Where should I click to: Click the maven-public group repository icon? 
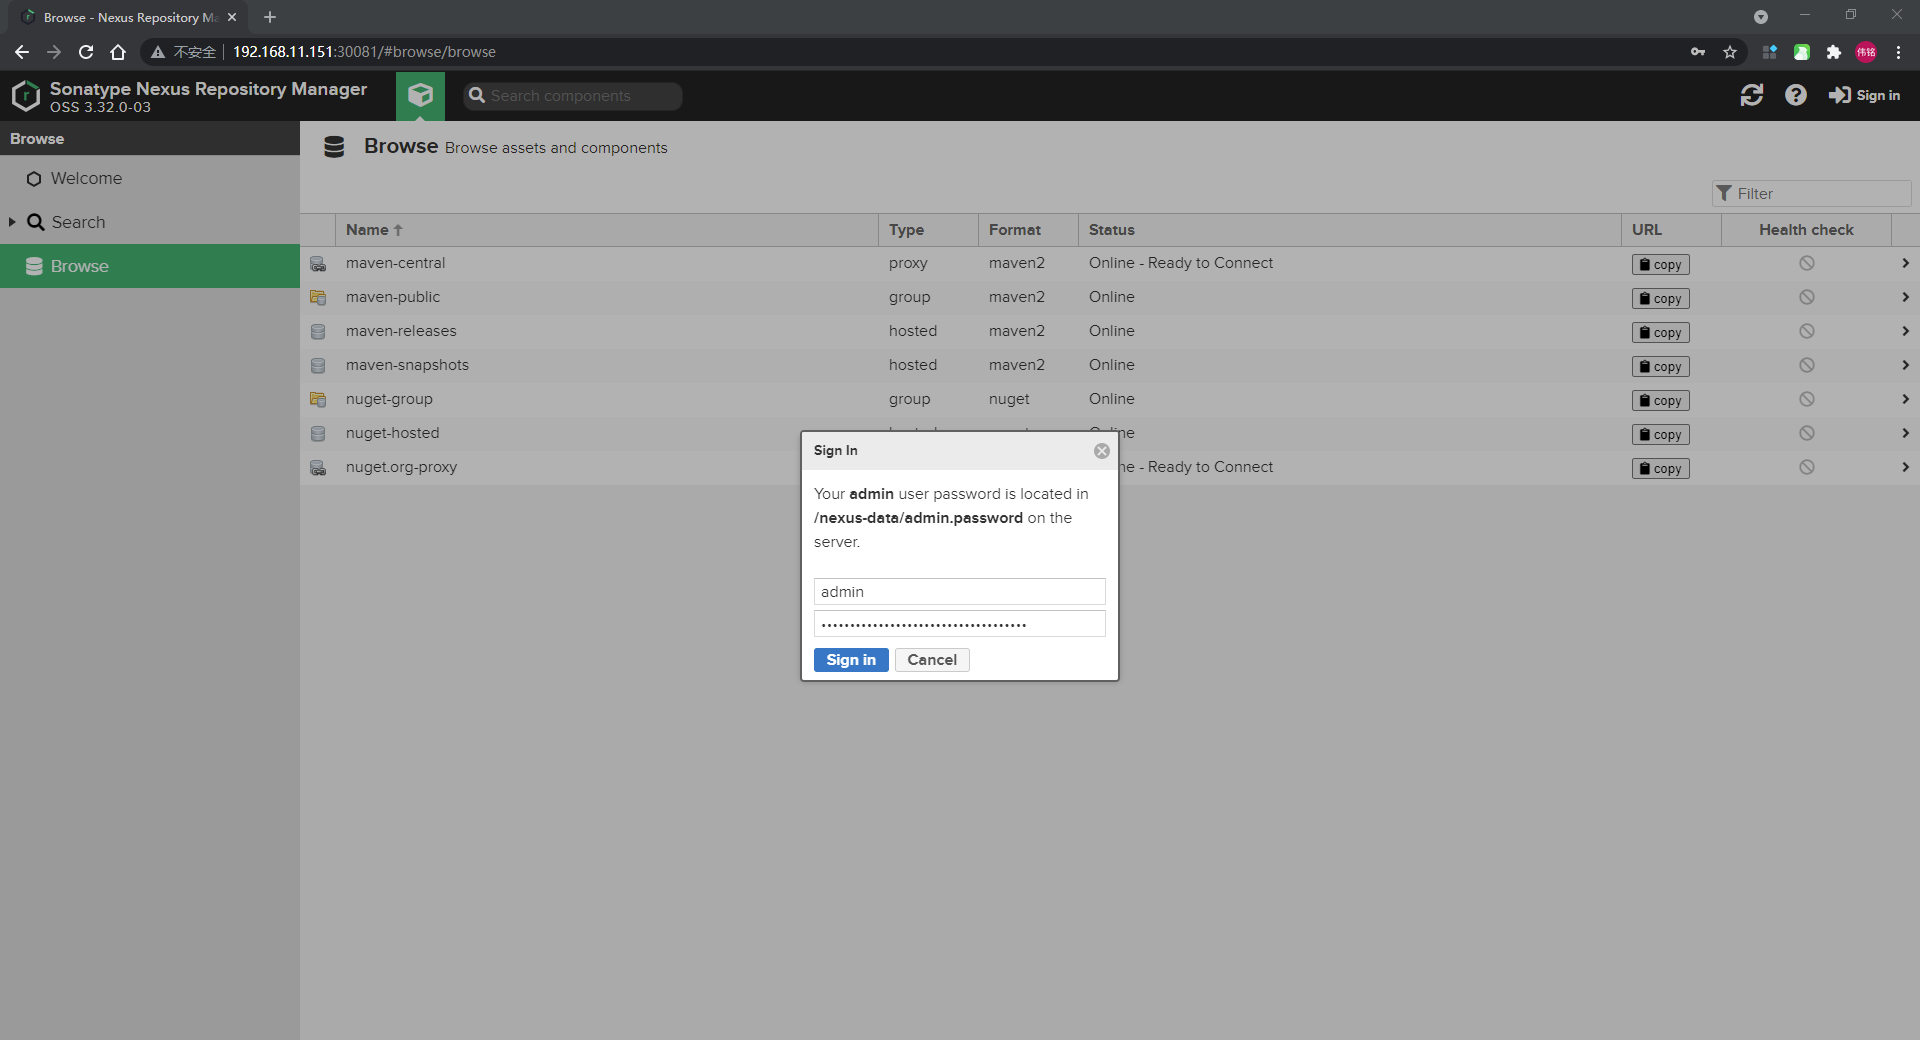pyautogui.click(x=318, y=298)
